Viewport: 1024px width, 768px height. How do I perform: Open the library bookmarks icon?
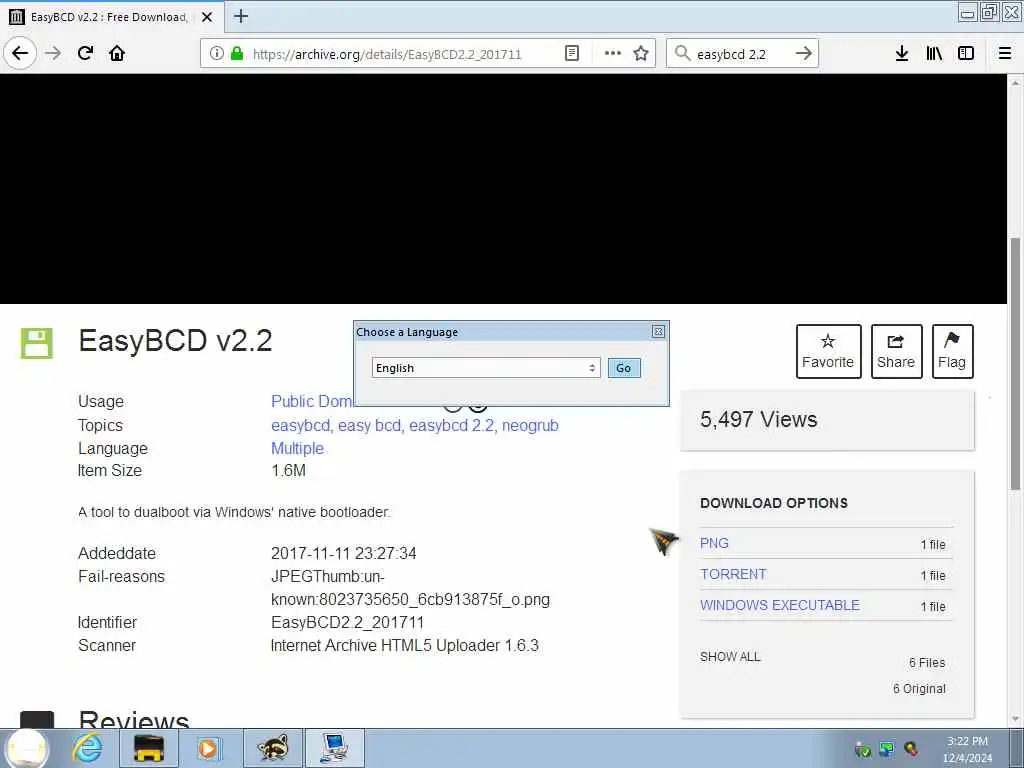(x=934, y=54)
